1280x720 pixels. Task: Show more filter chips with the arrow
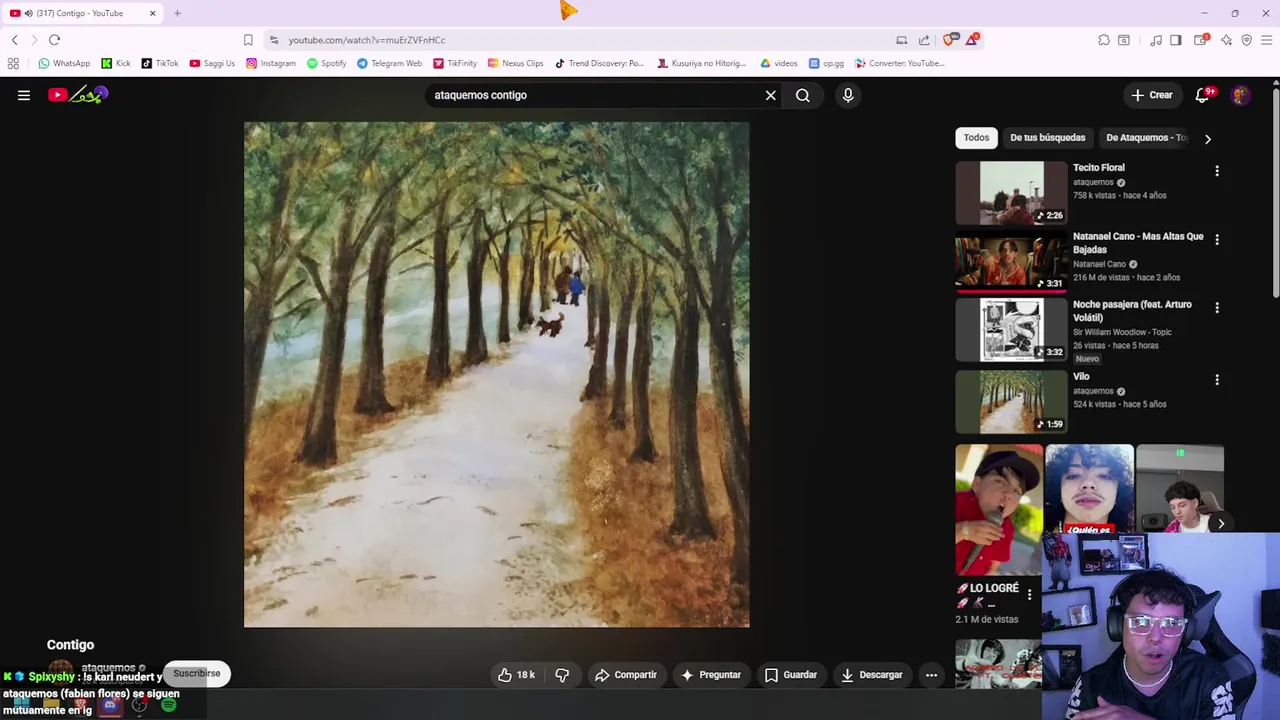coord(1207,139)
